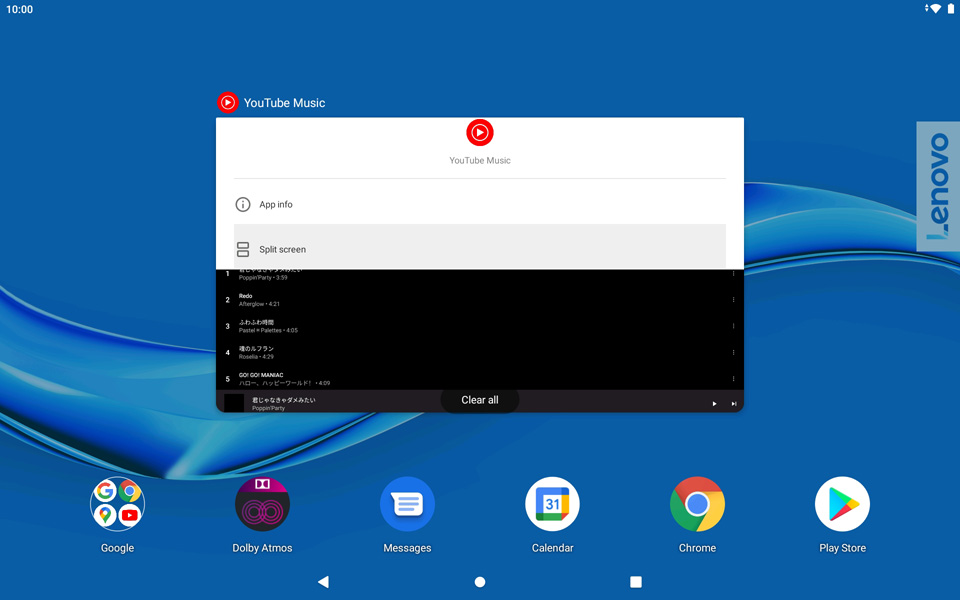Select the GO! GO! MANIAC track
This screenshot has height=600, width=960.
[x=479, y=378]
